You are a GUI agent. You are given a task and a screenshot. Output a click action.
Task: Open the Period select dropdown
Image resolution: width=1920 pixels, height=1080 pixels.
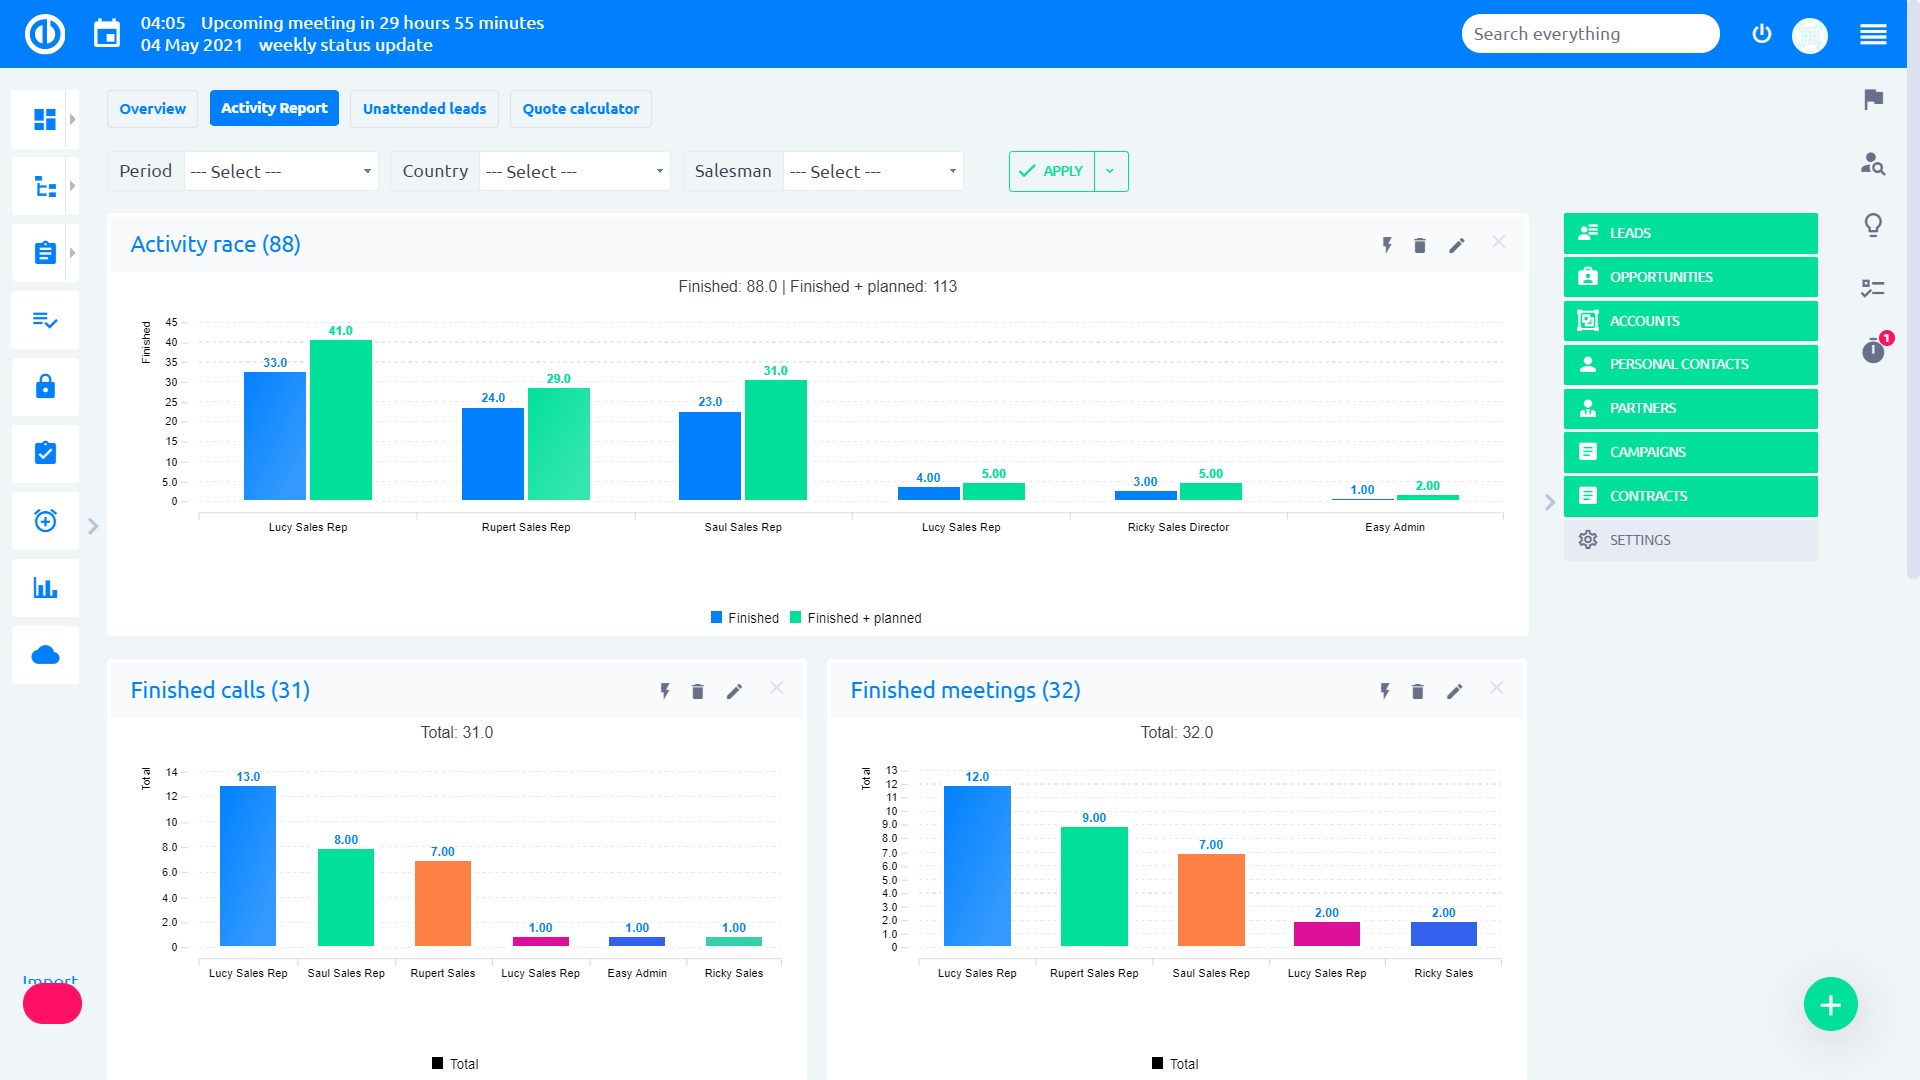pyautogui.click(x=280, y=172)
